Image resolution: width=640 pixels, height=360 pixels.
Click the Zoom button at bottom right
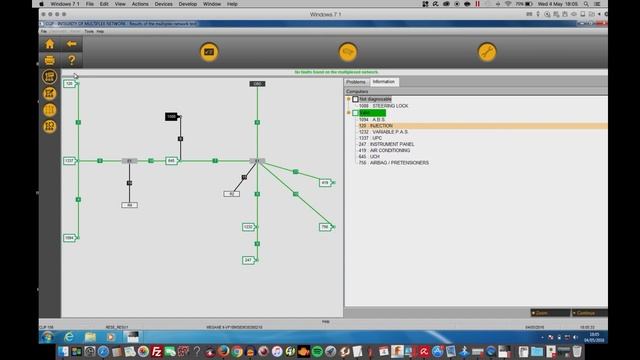550,313
